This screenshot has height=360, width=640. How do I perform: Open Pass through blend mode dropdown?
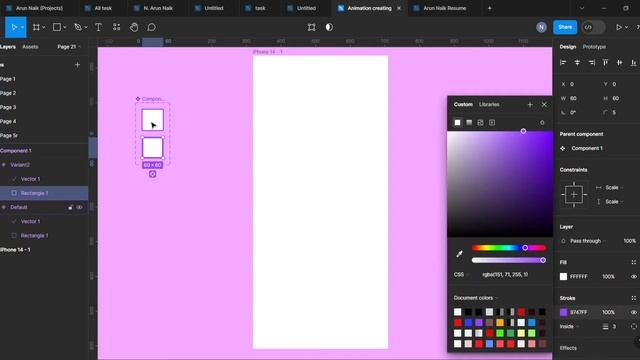(x=588, y=241)
